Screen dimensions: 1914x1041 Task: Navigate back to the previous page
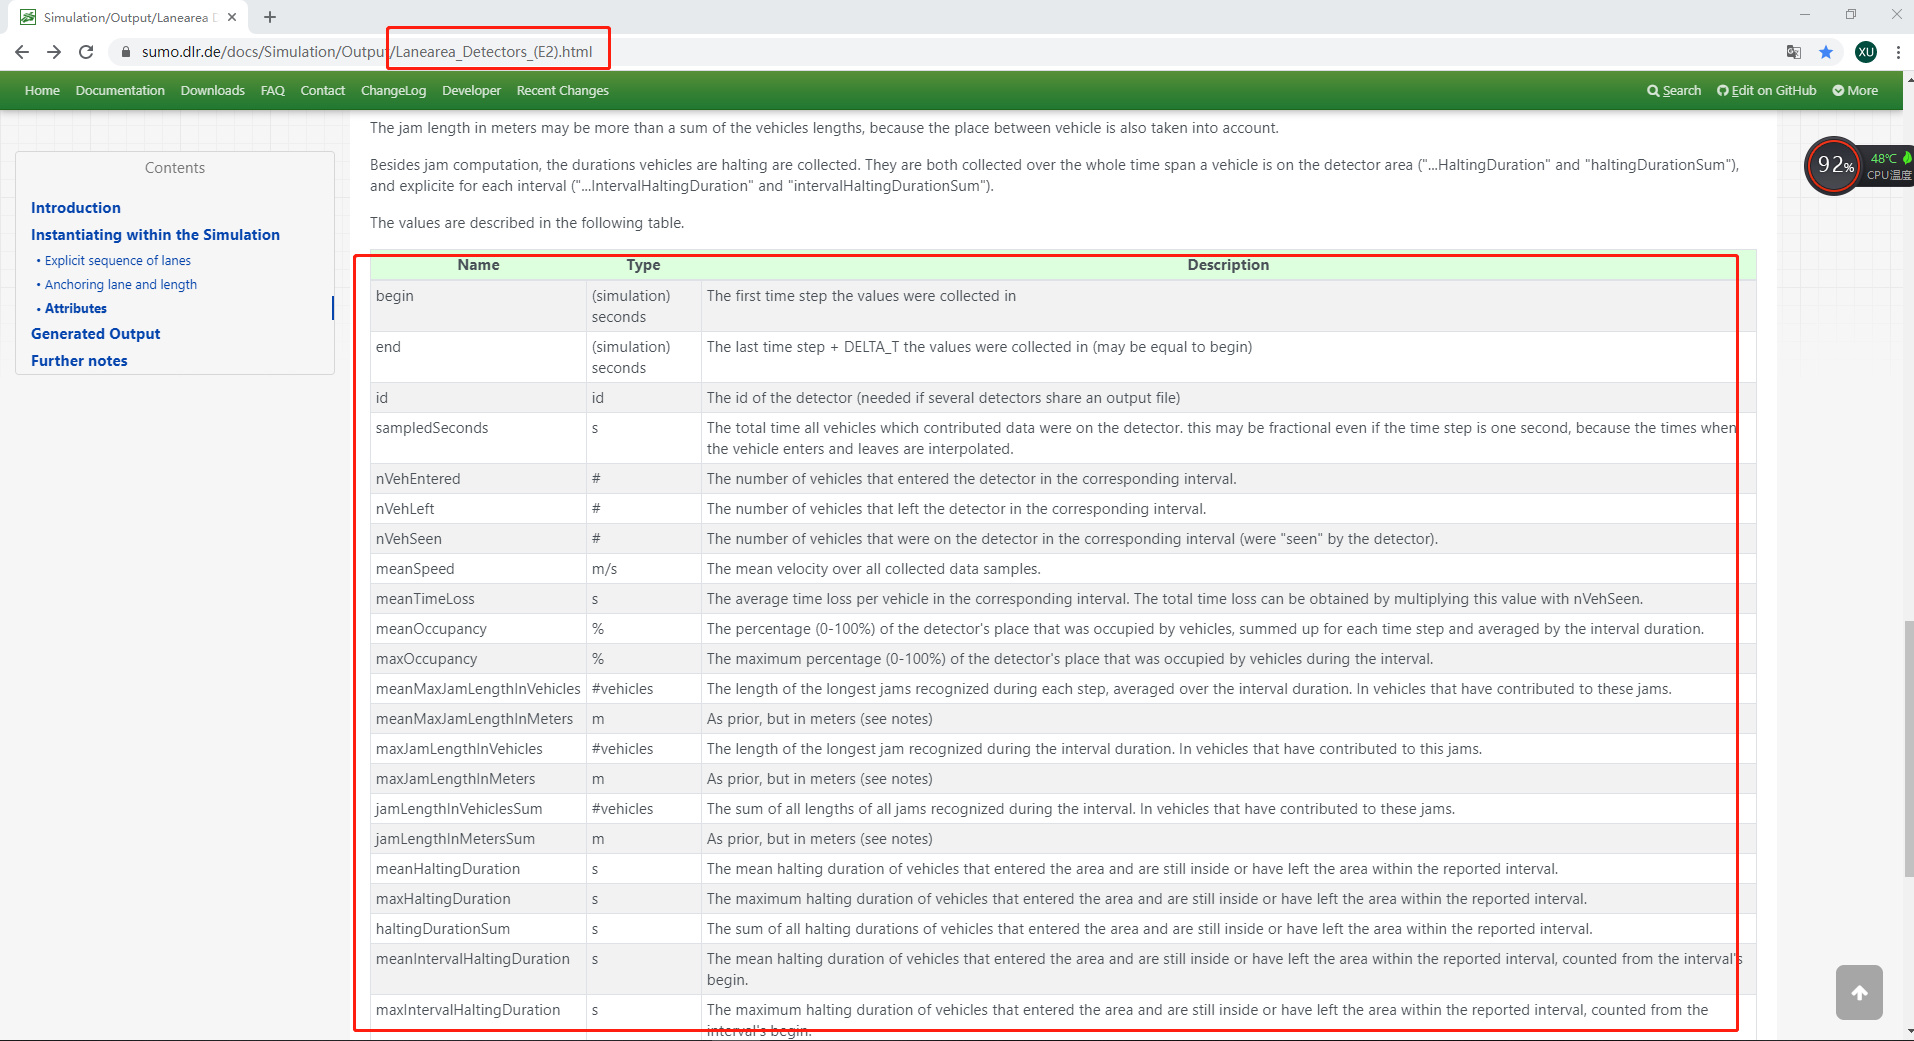tap(21, 52)
